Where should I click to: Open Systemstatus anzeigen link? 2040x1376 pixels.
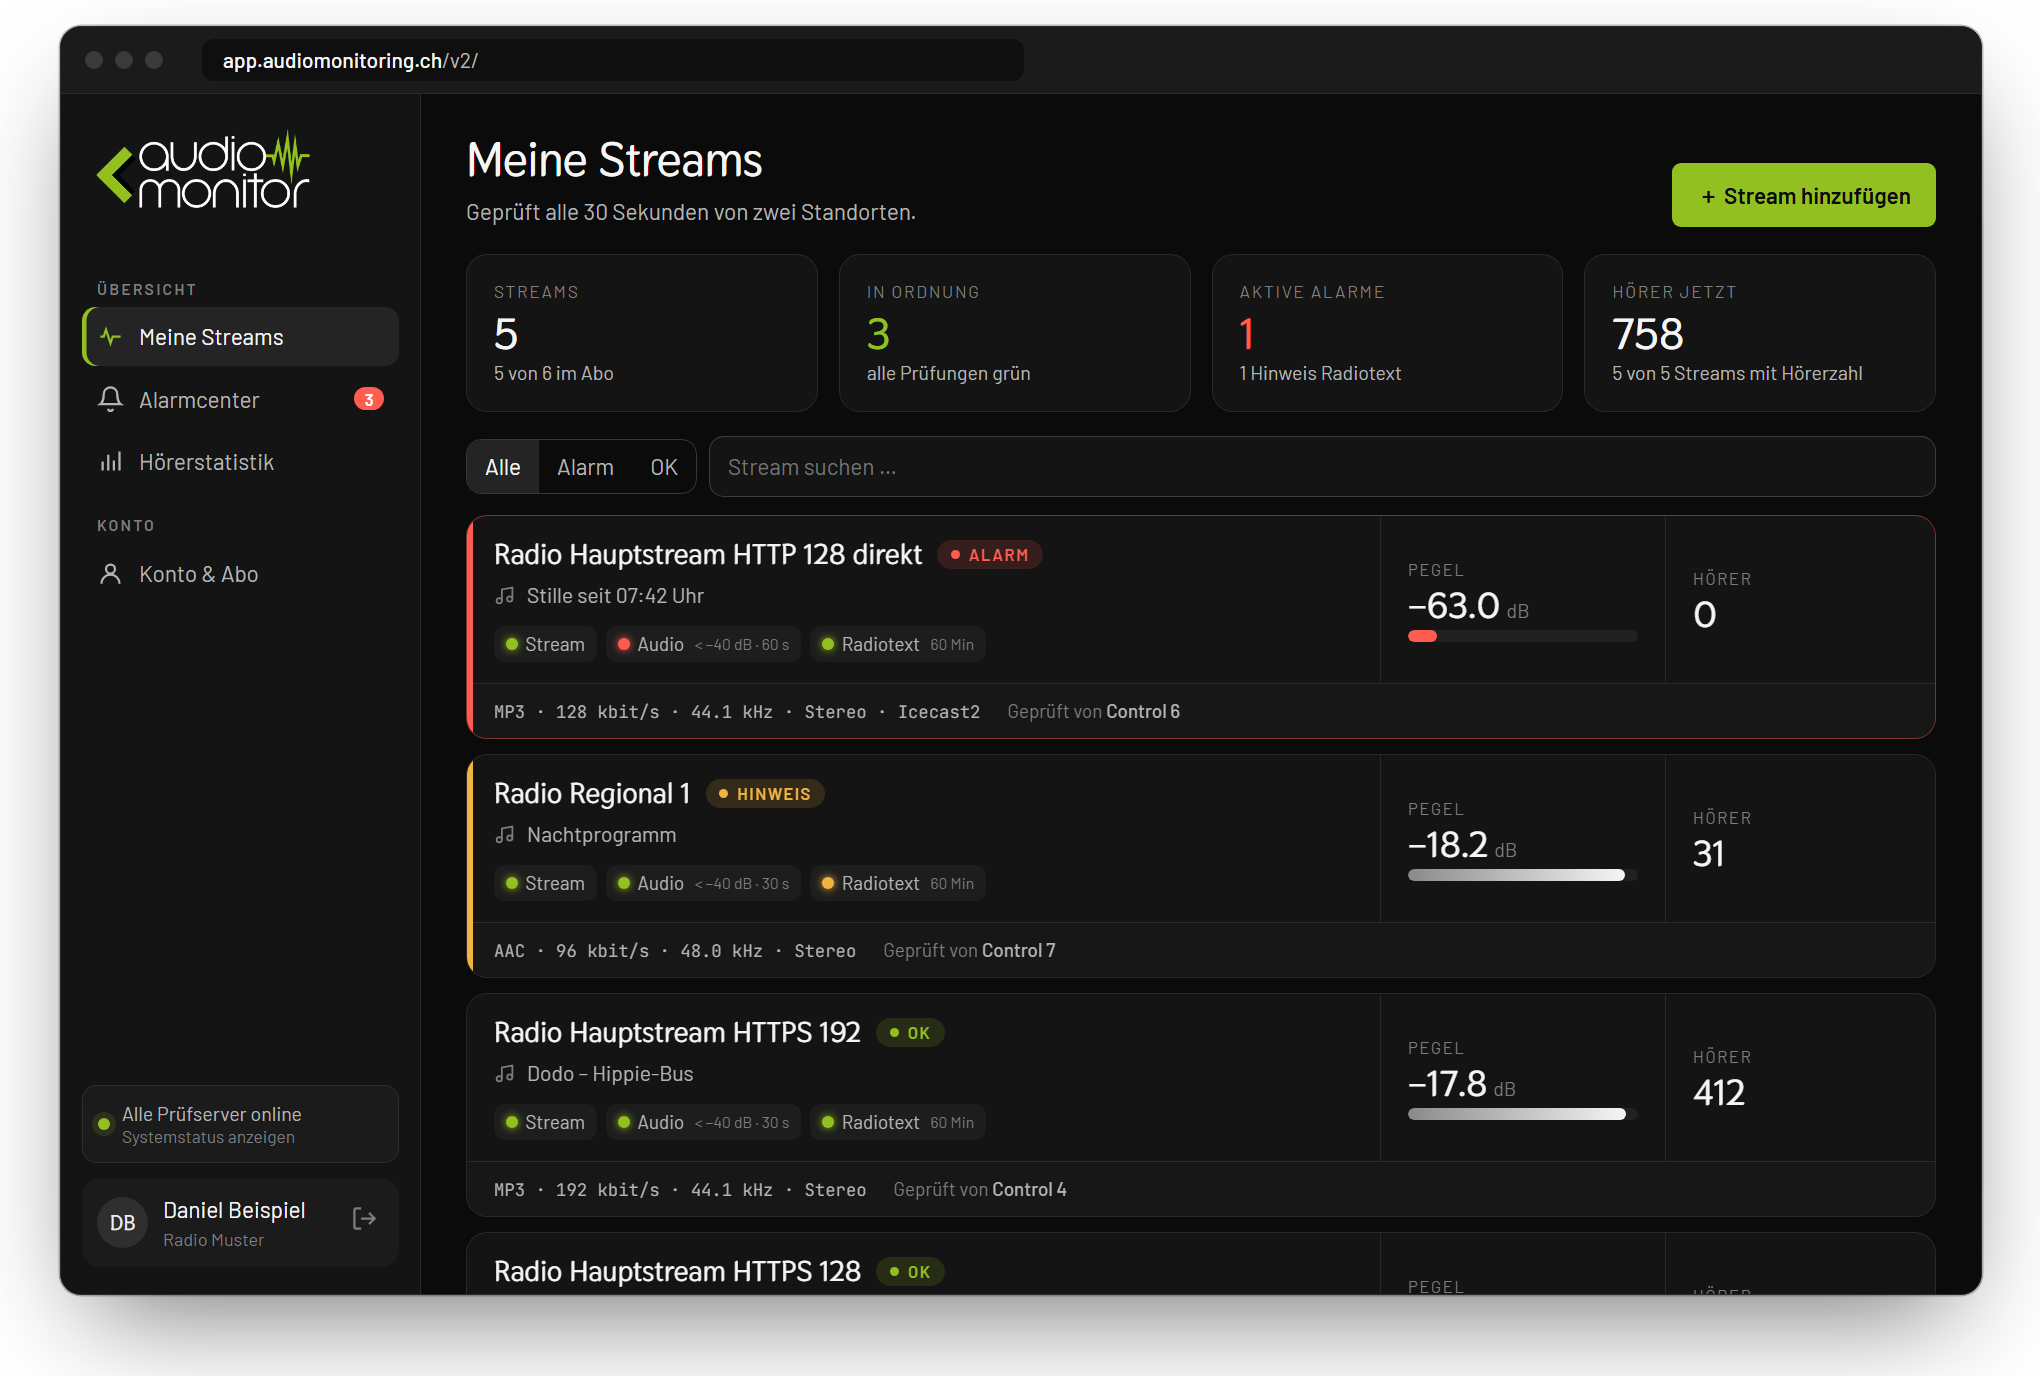coord(208,1138)
